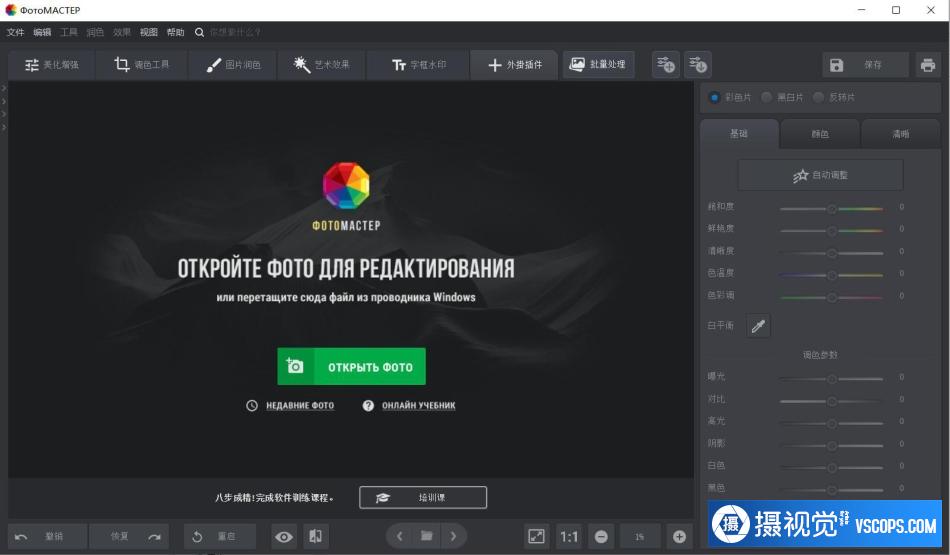Click the 批量处理 batch processing button
This screenshot has height=555, width=950.
598,64
